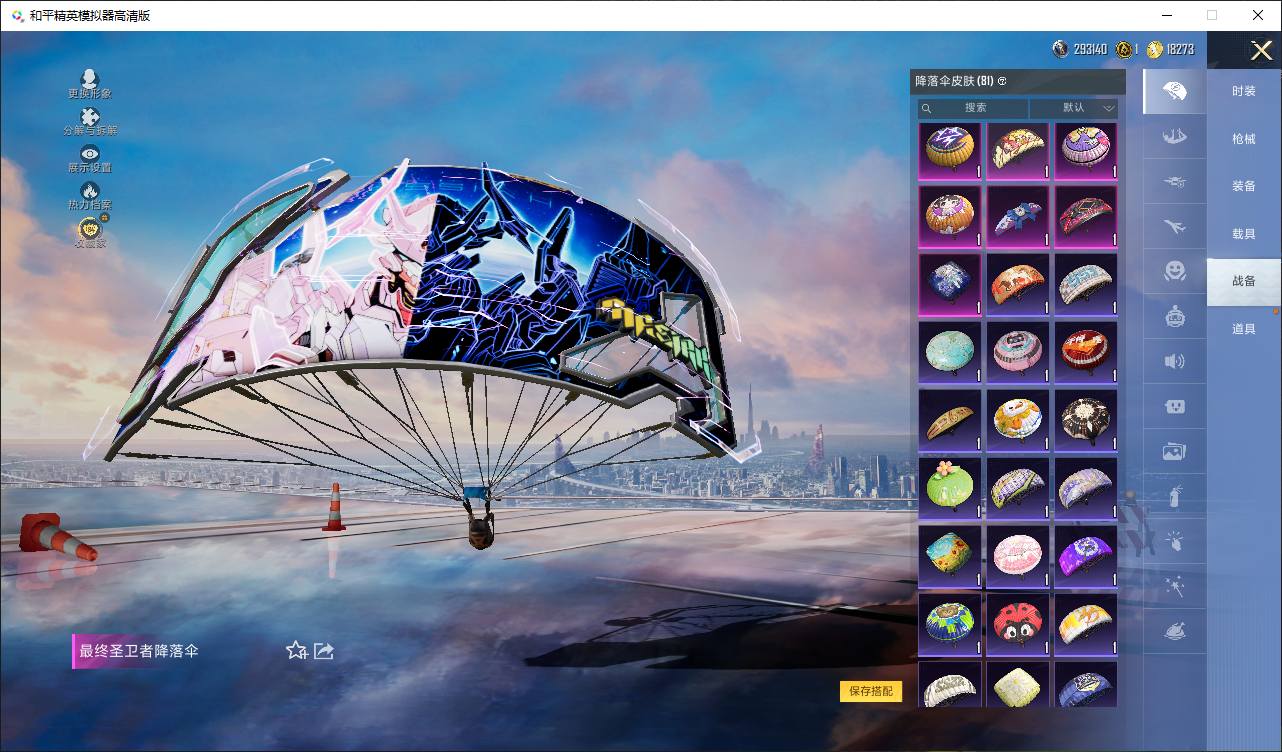Viewport: 1282px width, 752px height.
Task: Switch to the 载具 tab
Action: click(1244, 233)
